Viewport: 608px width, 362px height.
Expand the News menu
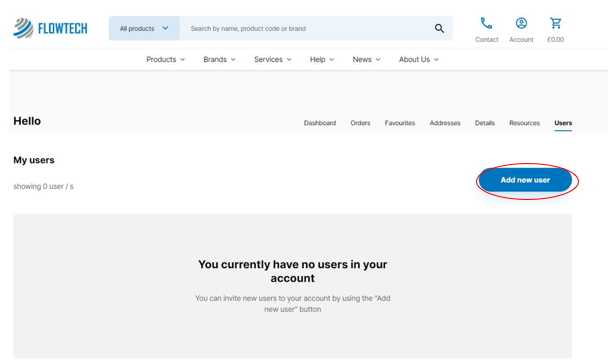tap(366, 59)
